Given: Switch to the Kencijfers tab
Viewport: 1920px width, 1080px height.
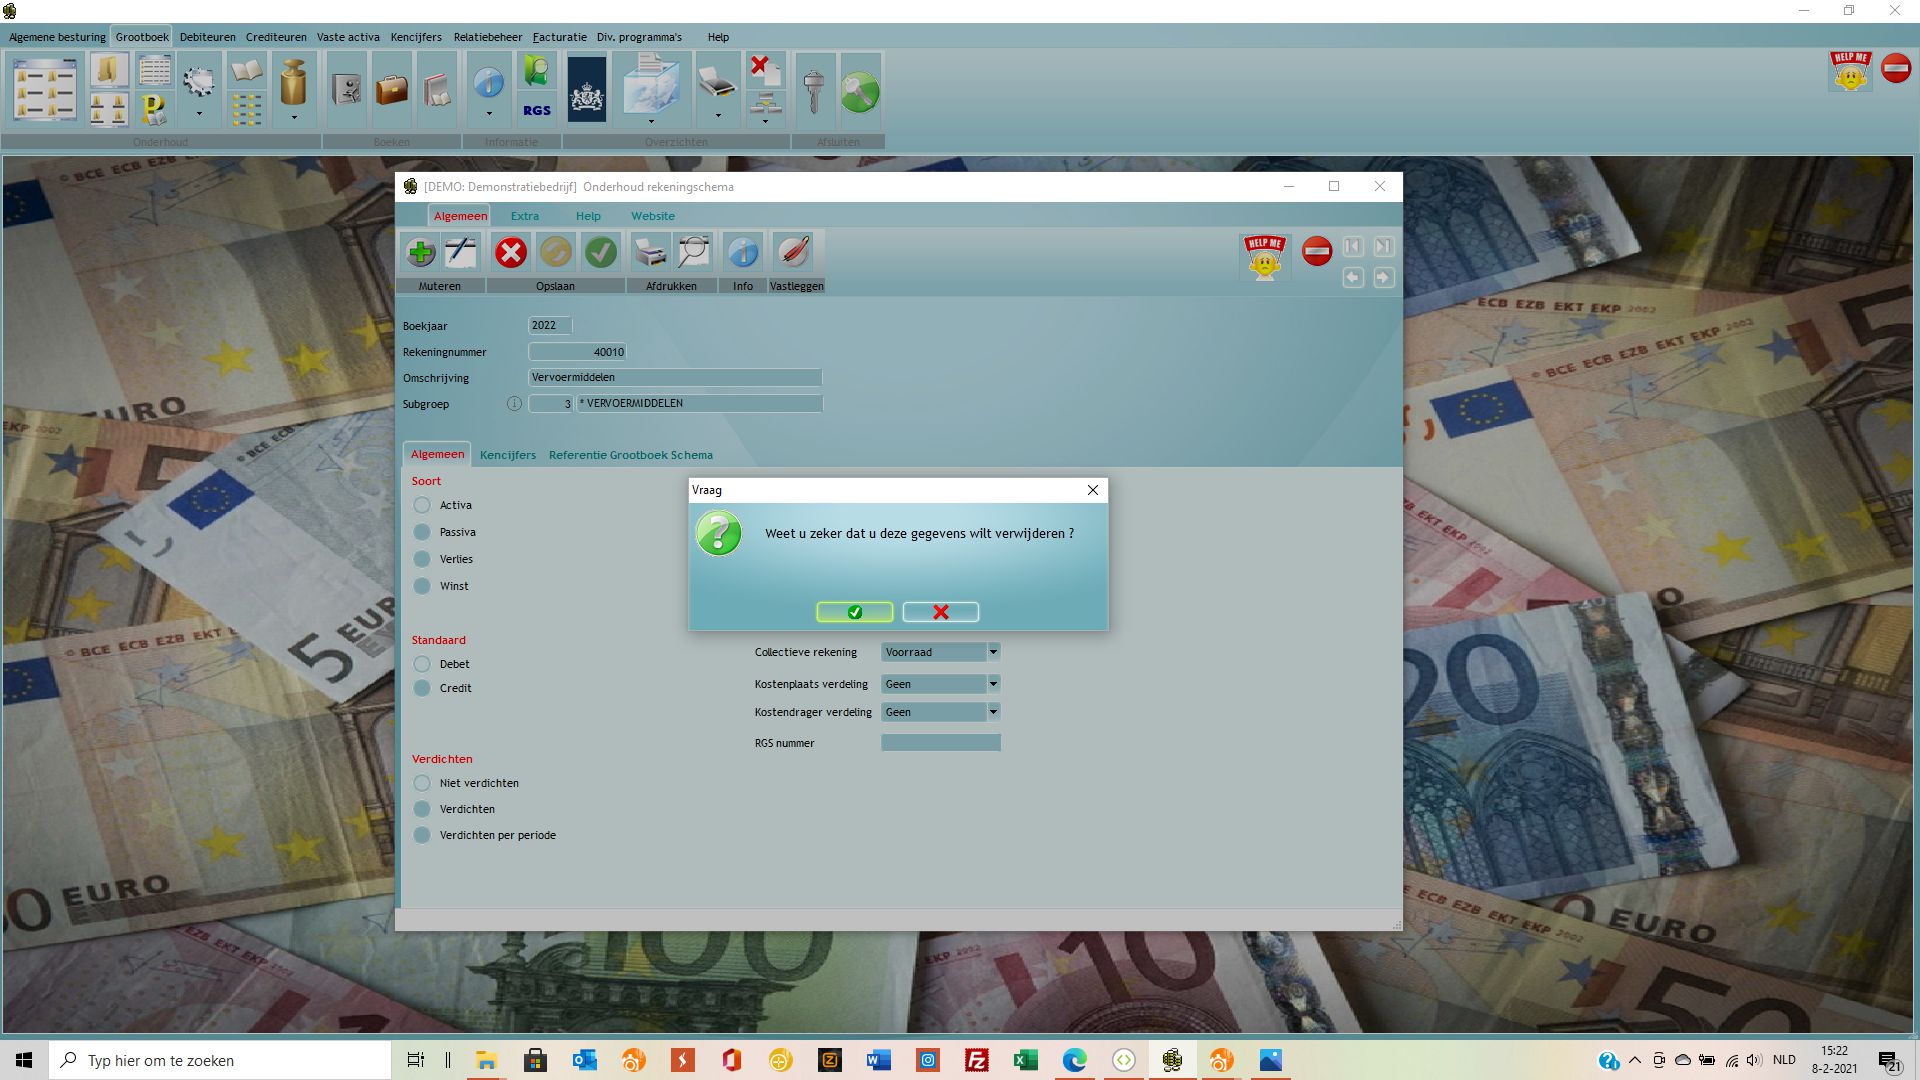Looking at the screenshot, I should pos(507,455).
